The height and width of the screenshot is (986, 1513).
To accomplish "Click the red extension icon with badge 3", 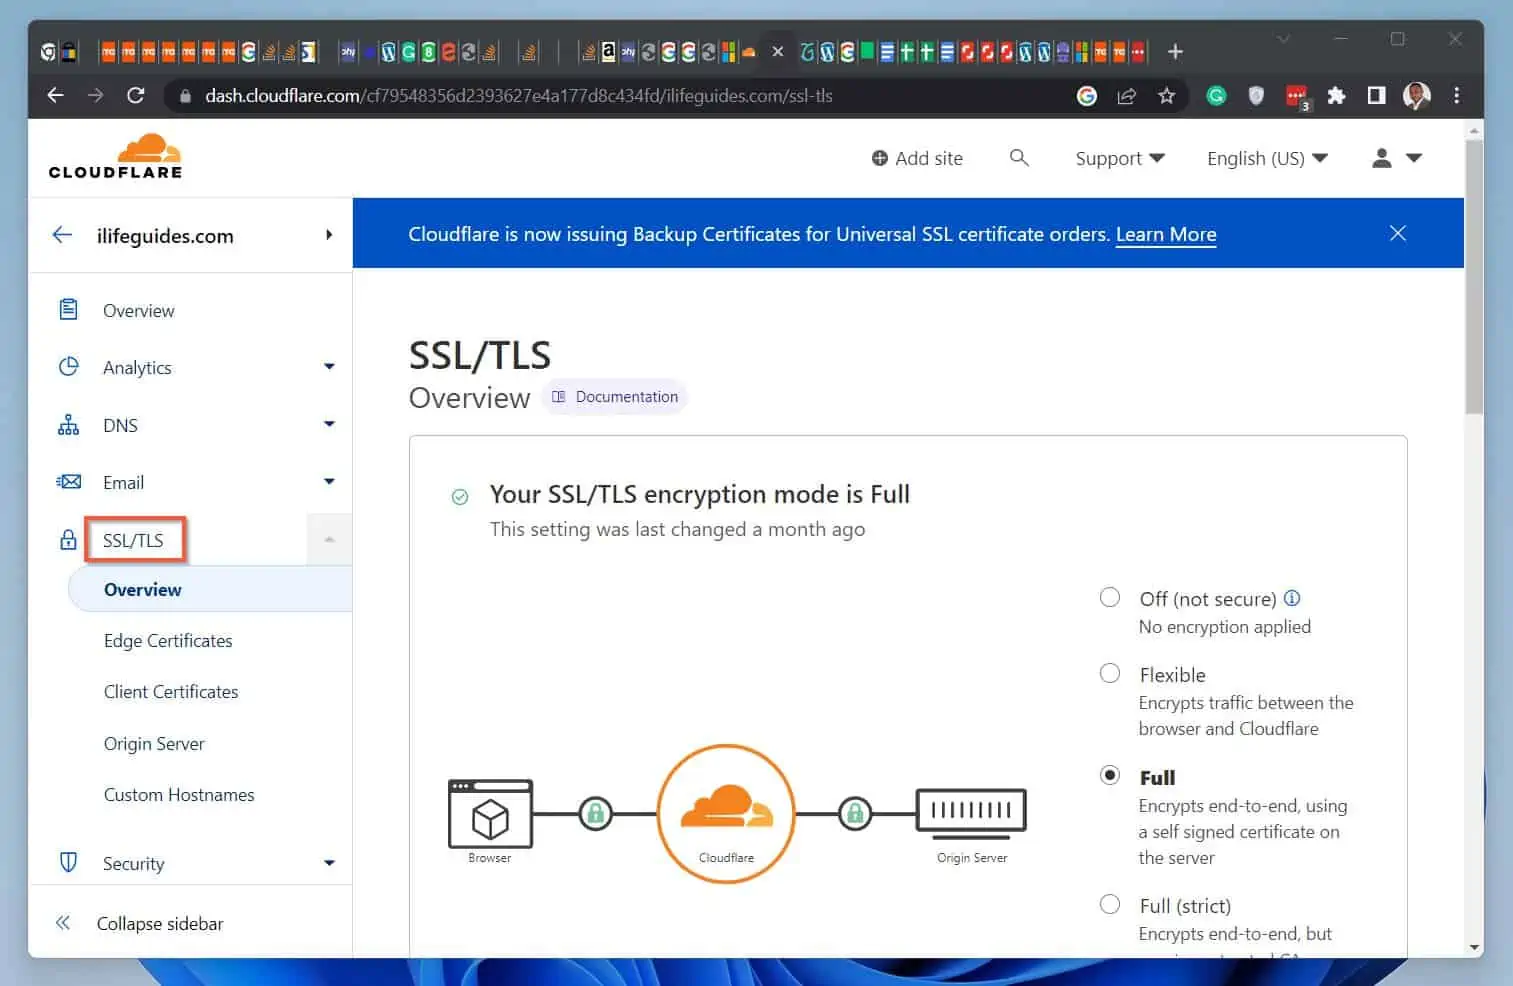I will [x=1296, y=97].
